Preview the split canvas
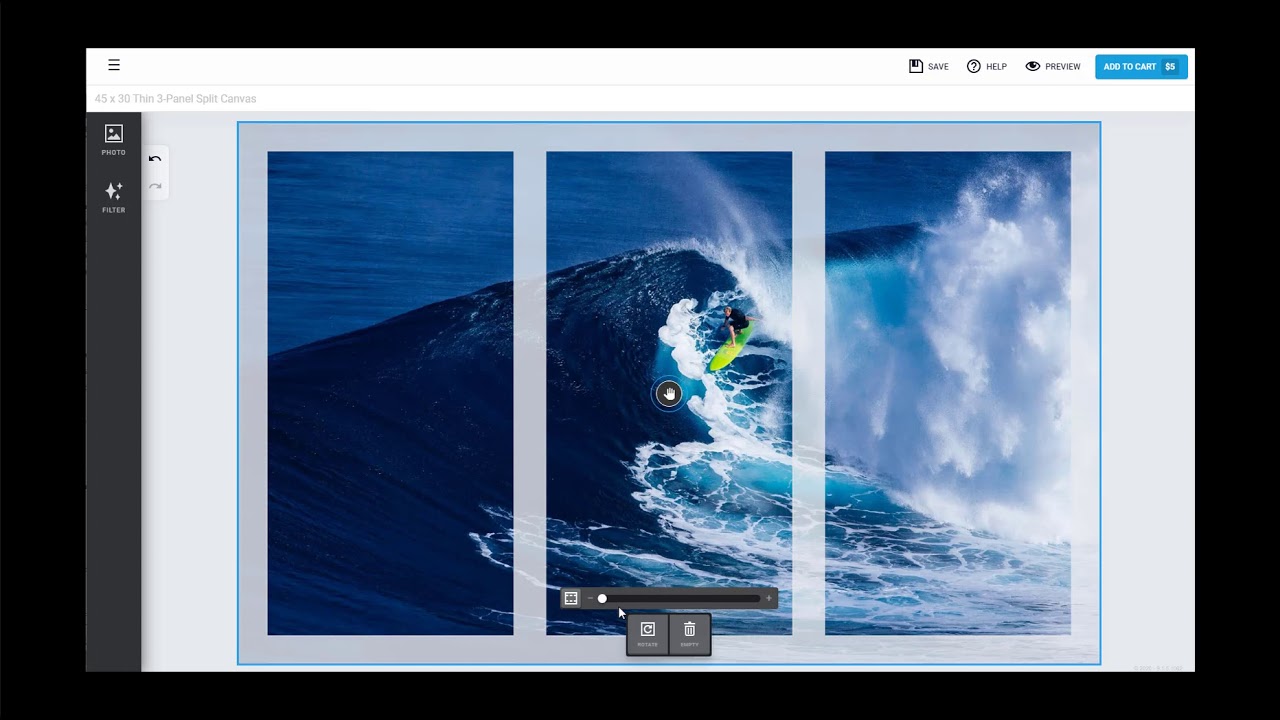 (x=1053, y=66)
